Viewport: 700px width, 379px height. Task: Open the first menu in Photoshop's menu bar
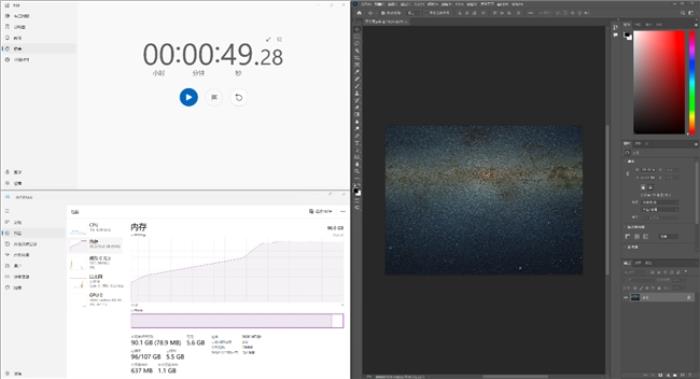pyautogui.click(x=367, y=4)
